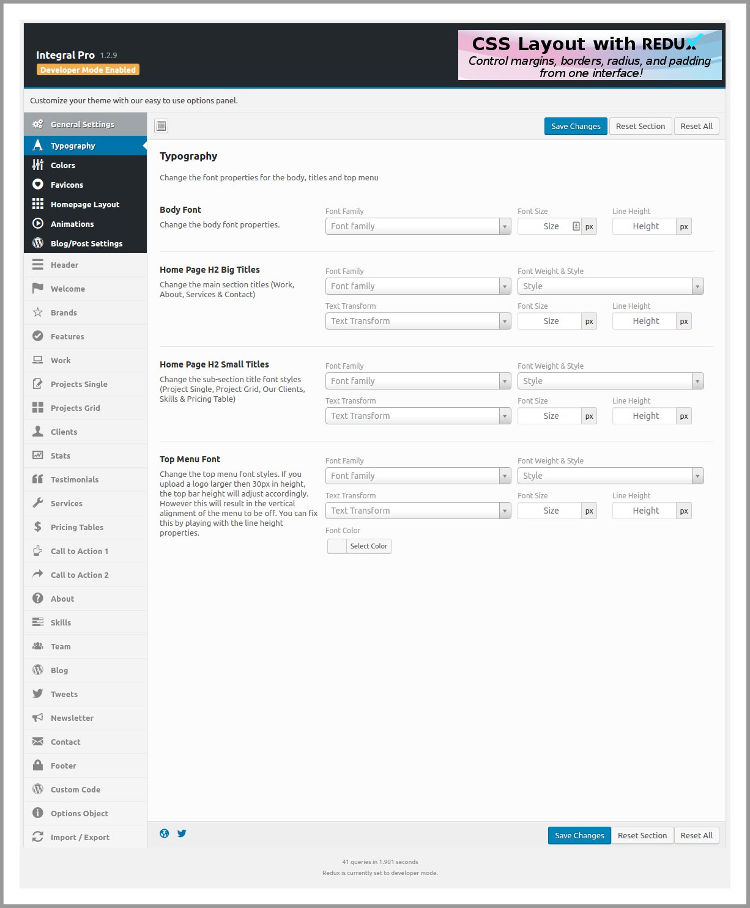
Task: Click the Pricing Tables dollar icon
Action: 38,526
